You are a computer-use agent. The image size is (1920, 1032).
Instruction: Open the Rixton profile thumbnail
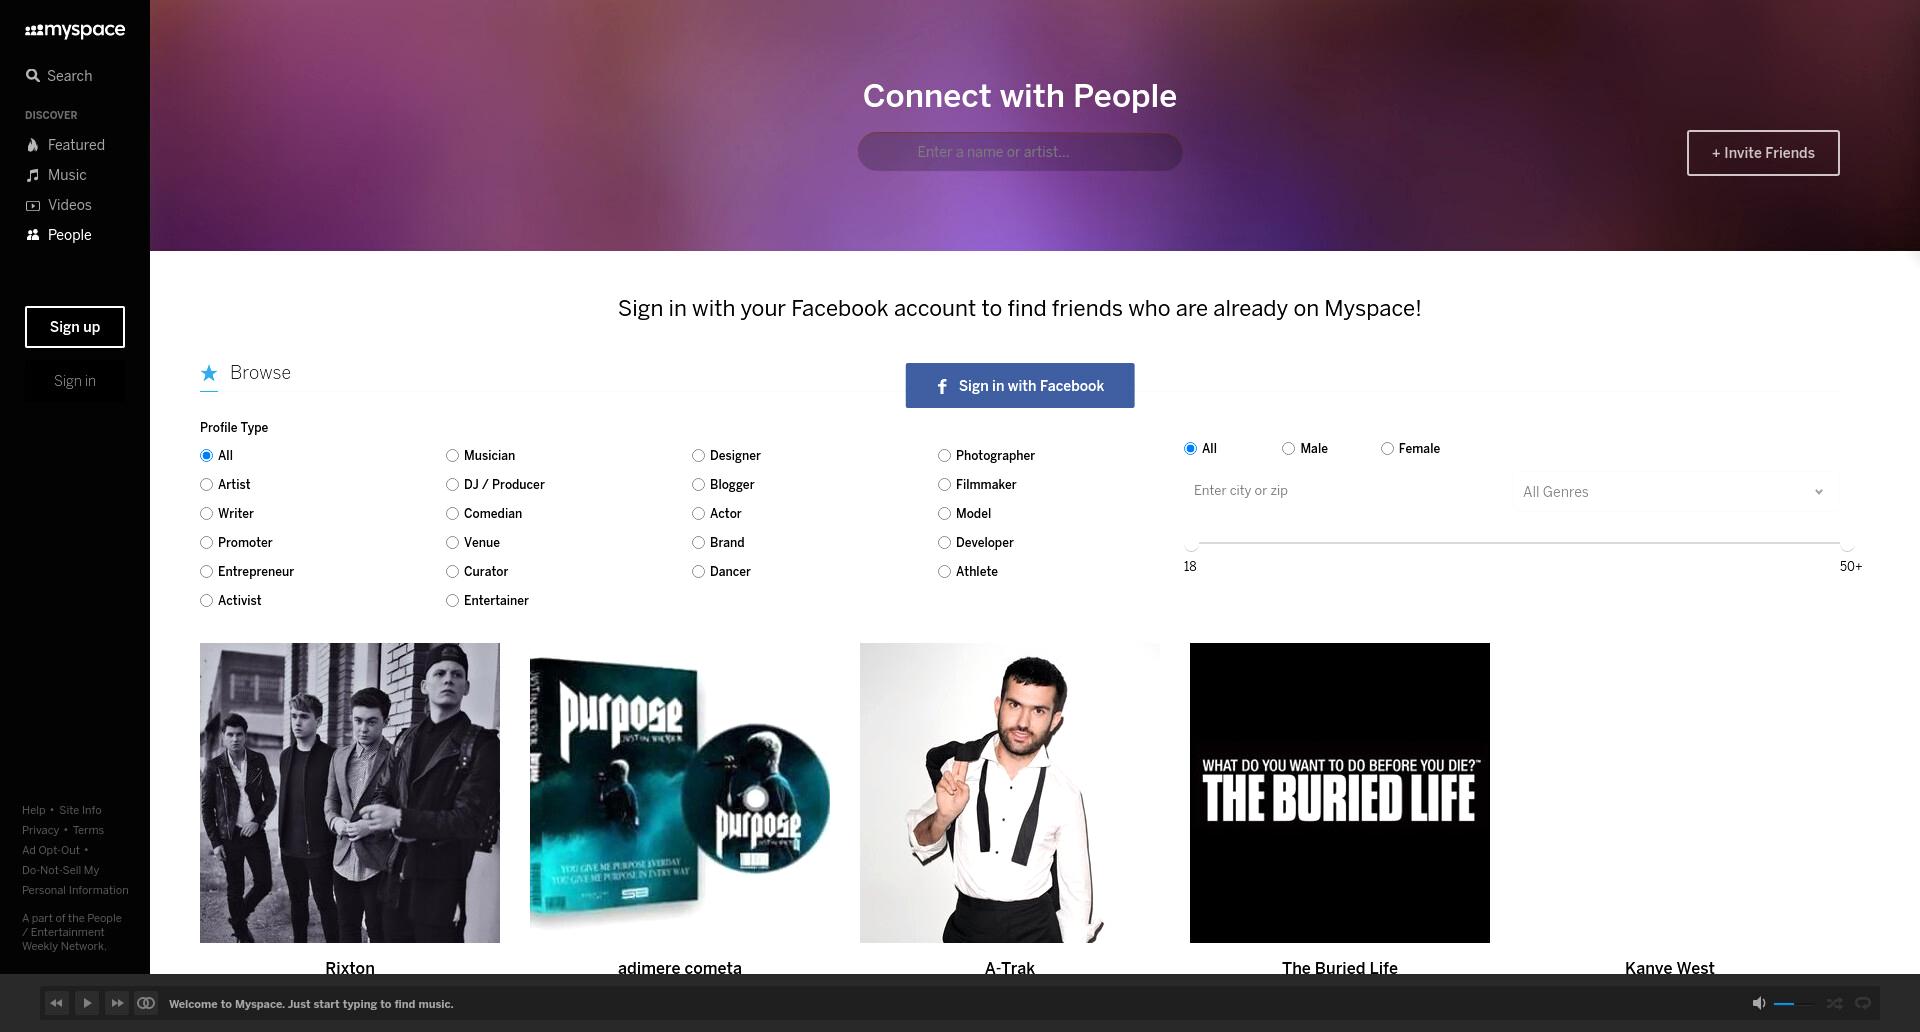click(x=350, y=793)
